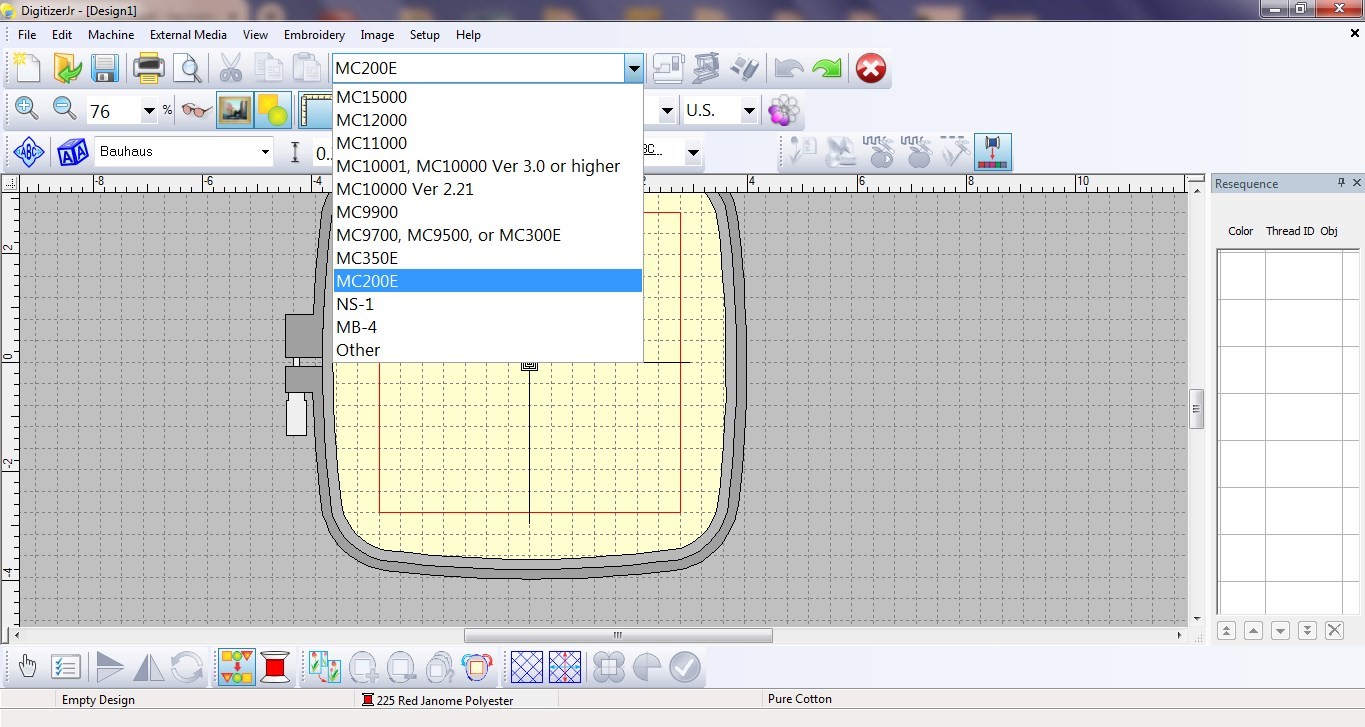This screenshot has width=1365, height=727.
Task: Click the Zoom Out magnifier icon
Action: click(x=65, y=110)
